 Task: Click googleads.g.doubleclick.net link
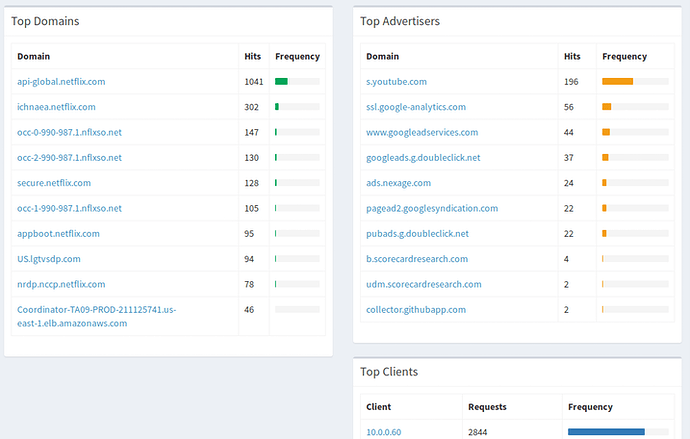(423, 157)
